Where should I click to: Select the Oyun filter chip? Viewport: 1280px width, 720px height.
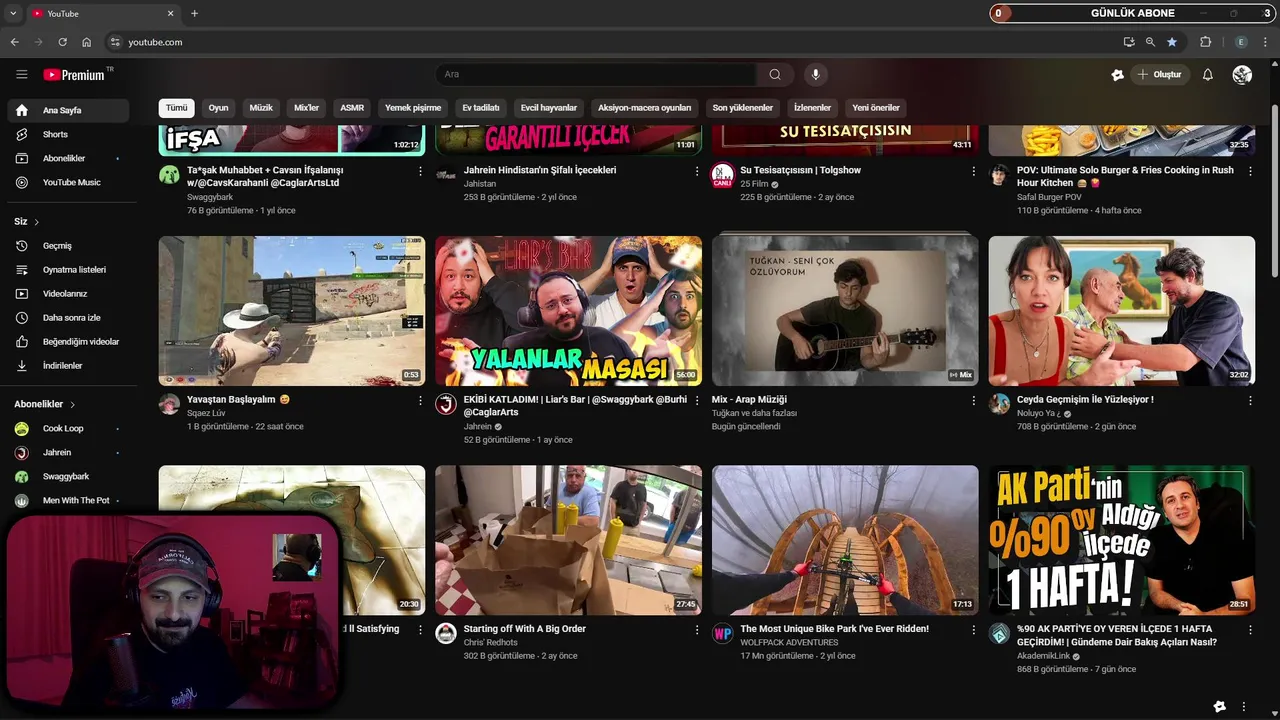tap(218, 108)
